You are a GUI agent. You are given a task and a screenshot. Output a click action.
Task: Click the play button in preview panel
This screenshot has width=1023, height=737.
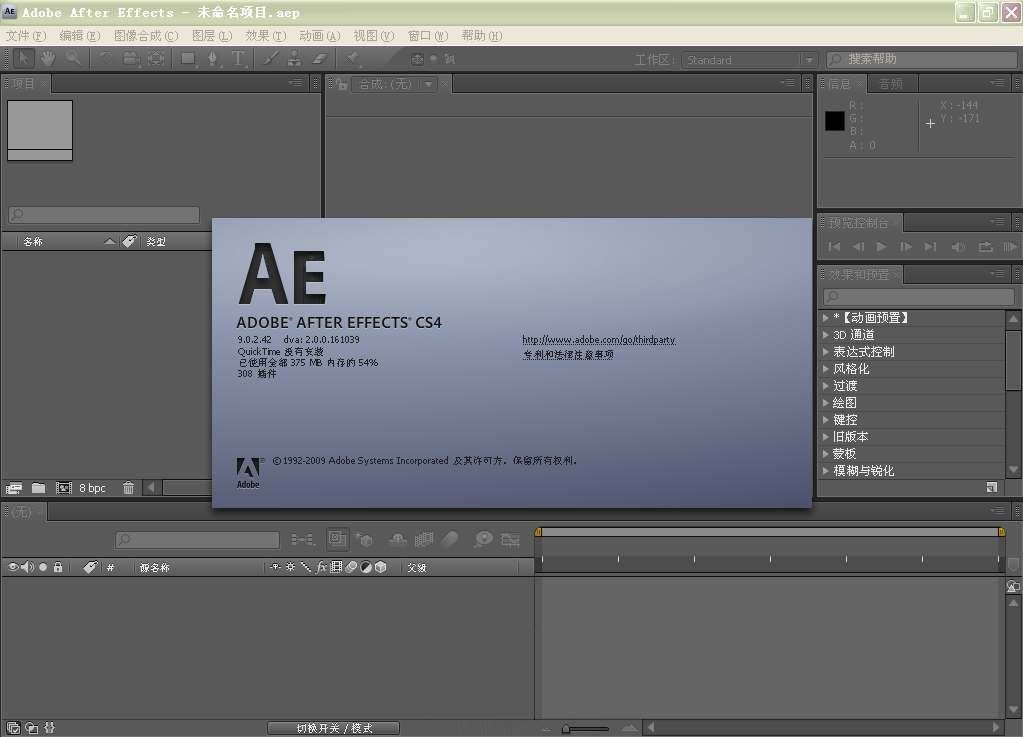881,247
